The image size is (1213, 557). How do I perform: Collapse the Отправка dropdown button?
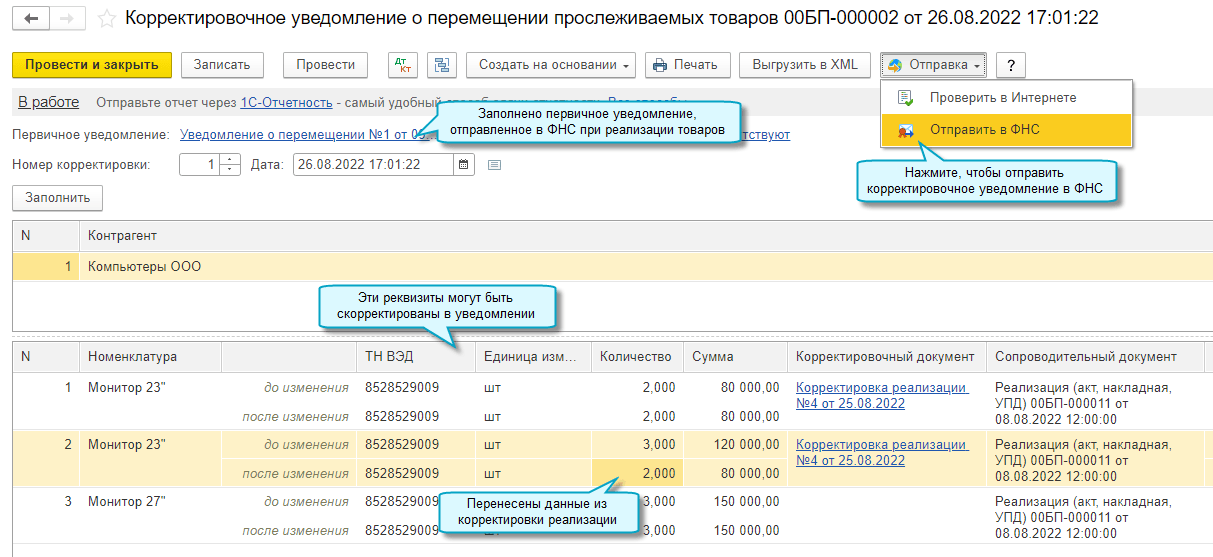coord(935,65)
